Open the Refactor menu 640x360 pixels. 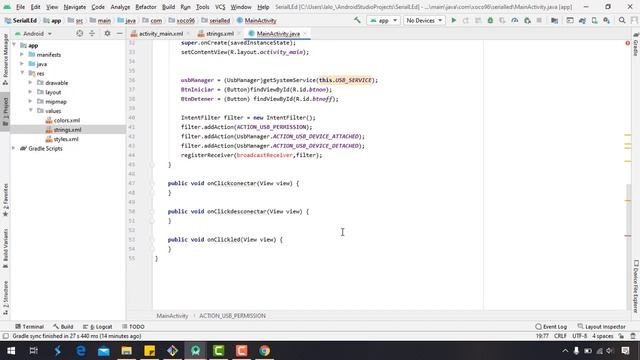point(146,7)
